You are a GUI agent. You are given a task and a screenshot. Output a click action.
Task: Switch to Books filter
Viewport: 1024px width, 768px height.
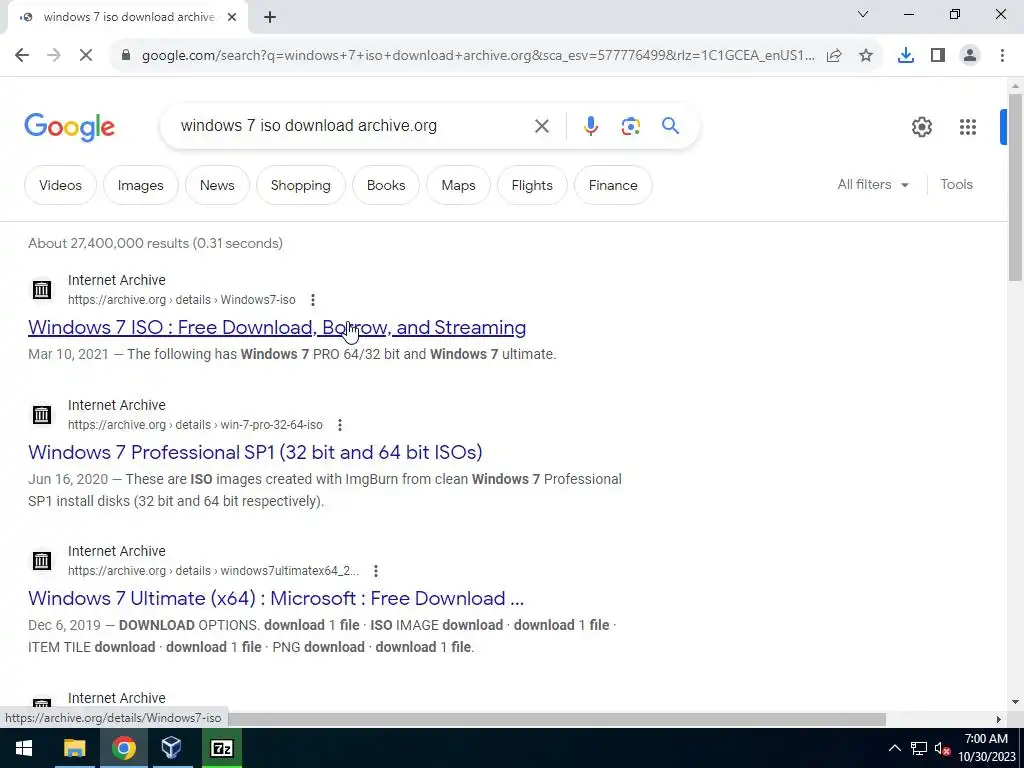pos(386,185)
